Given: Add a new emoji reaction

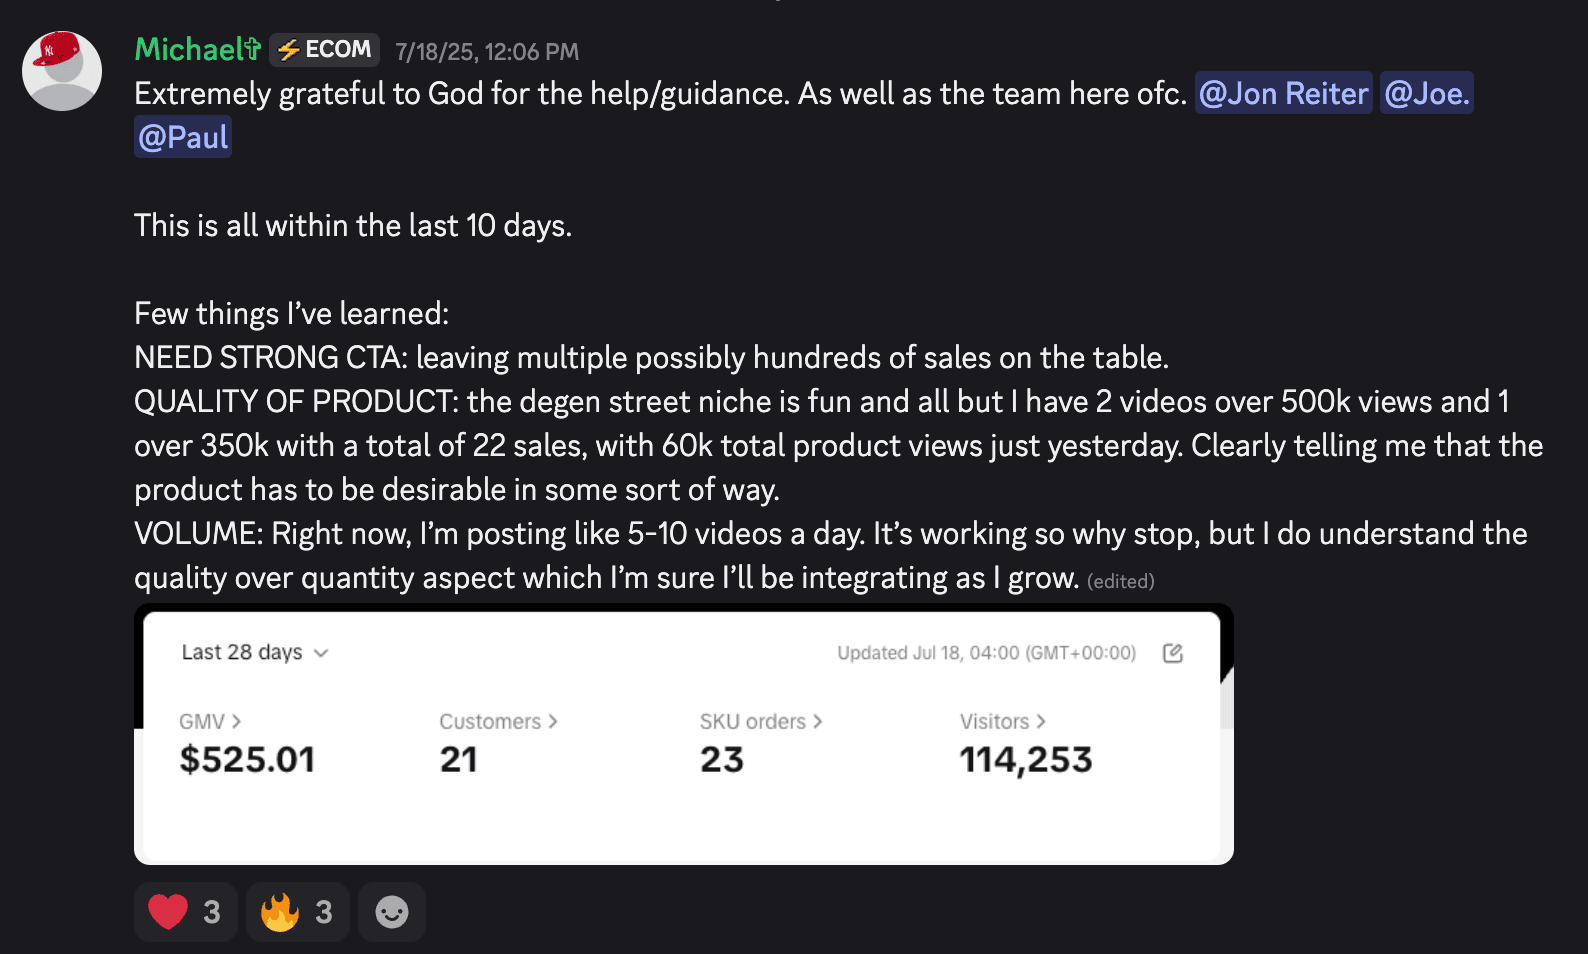Looking at the screenshot, I should coord(392,912).
